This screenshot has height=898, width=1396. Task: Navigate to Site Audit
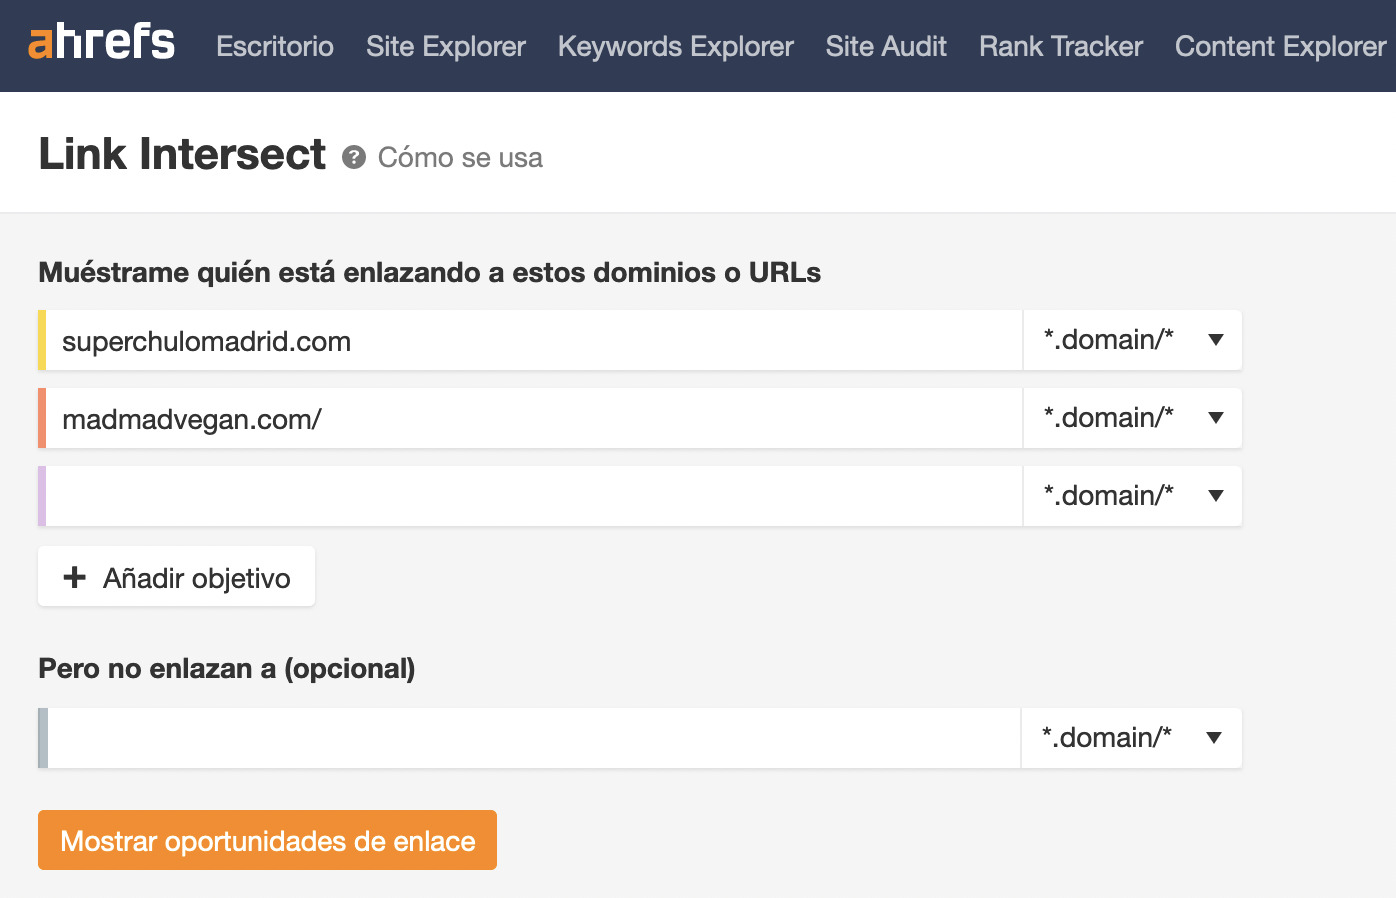click(886, 46)
